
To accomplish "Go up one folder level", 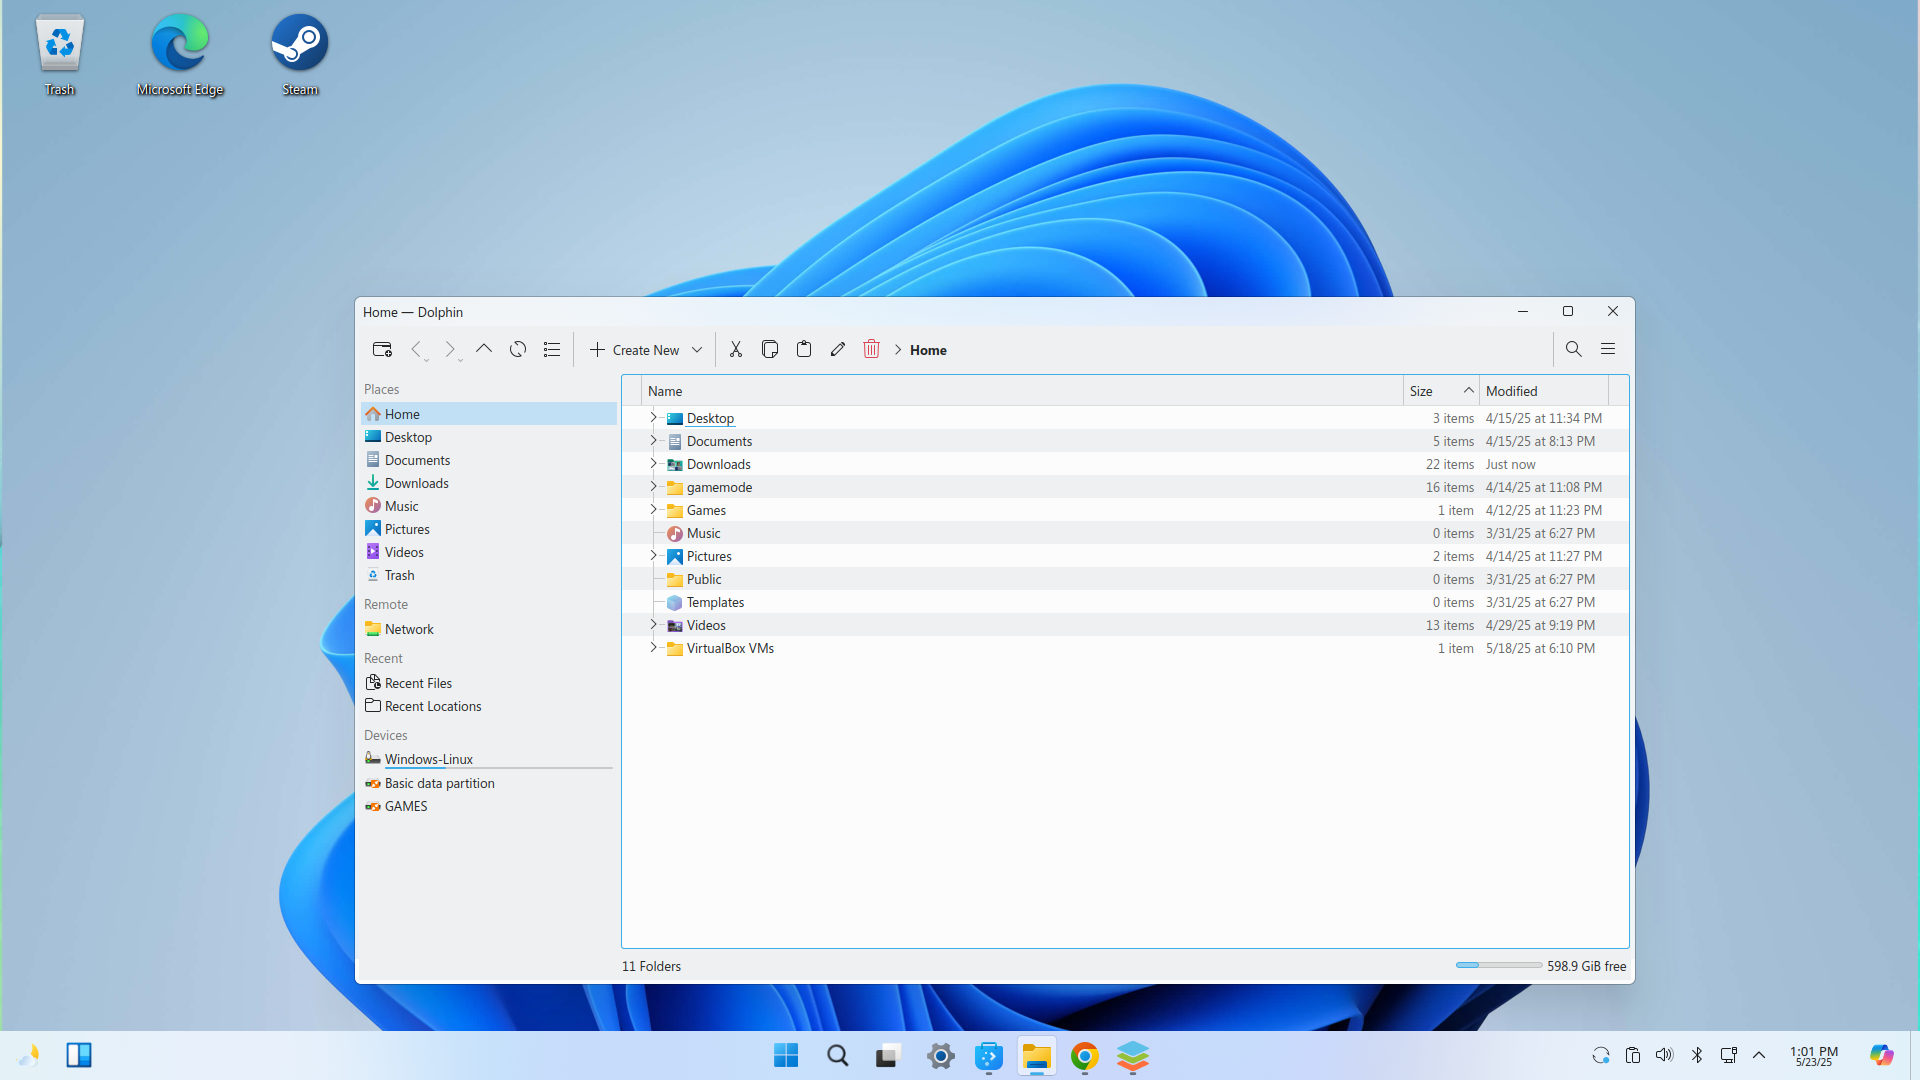I will point(484,349).
